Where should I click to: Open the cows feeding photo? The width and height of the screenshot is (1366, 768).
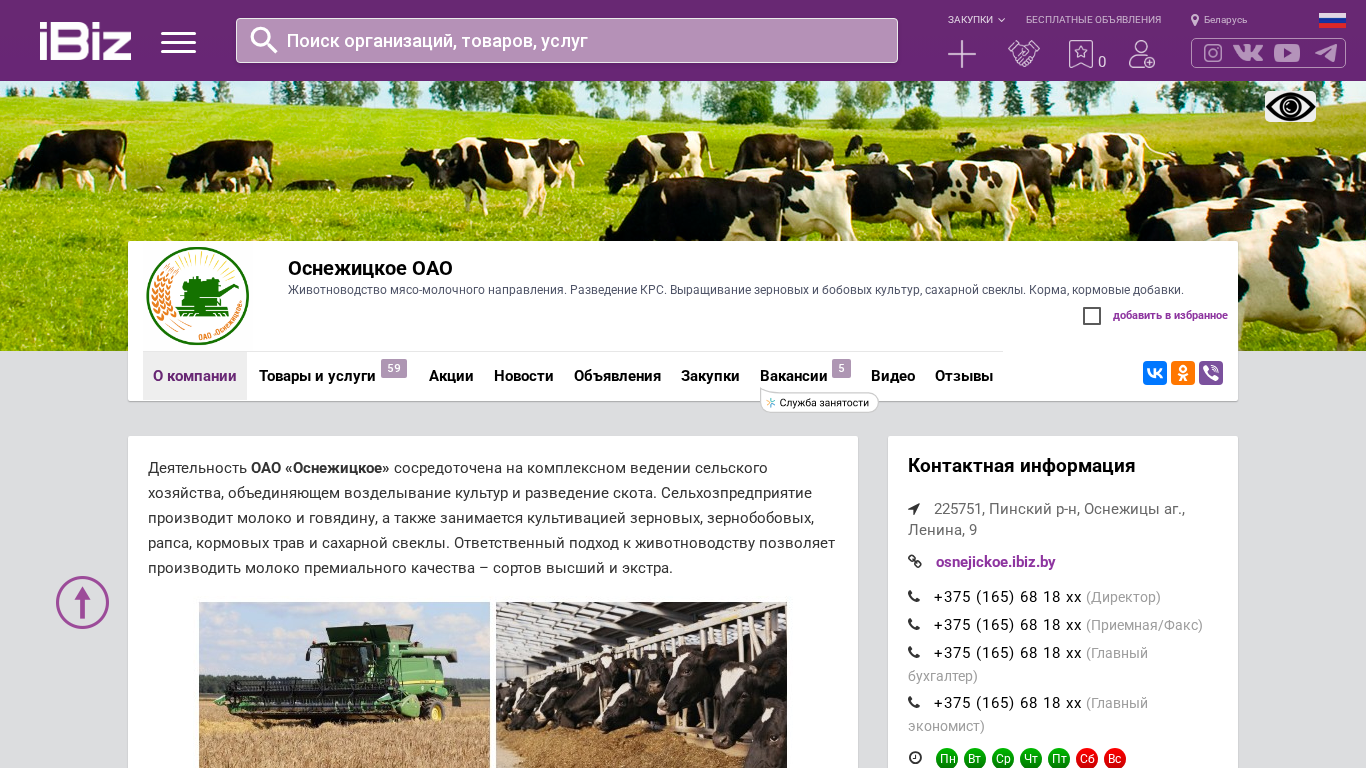point(641,685)
